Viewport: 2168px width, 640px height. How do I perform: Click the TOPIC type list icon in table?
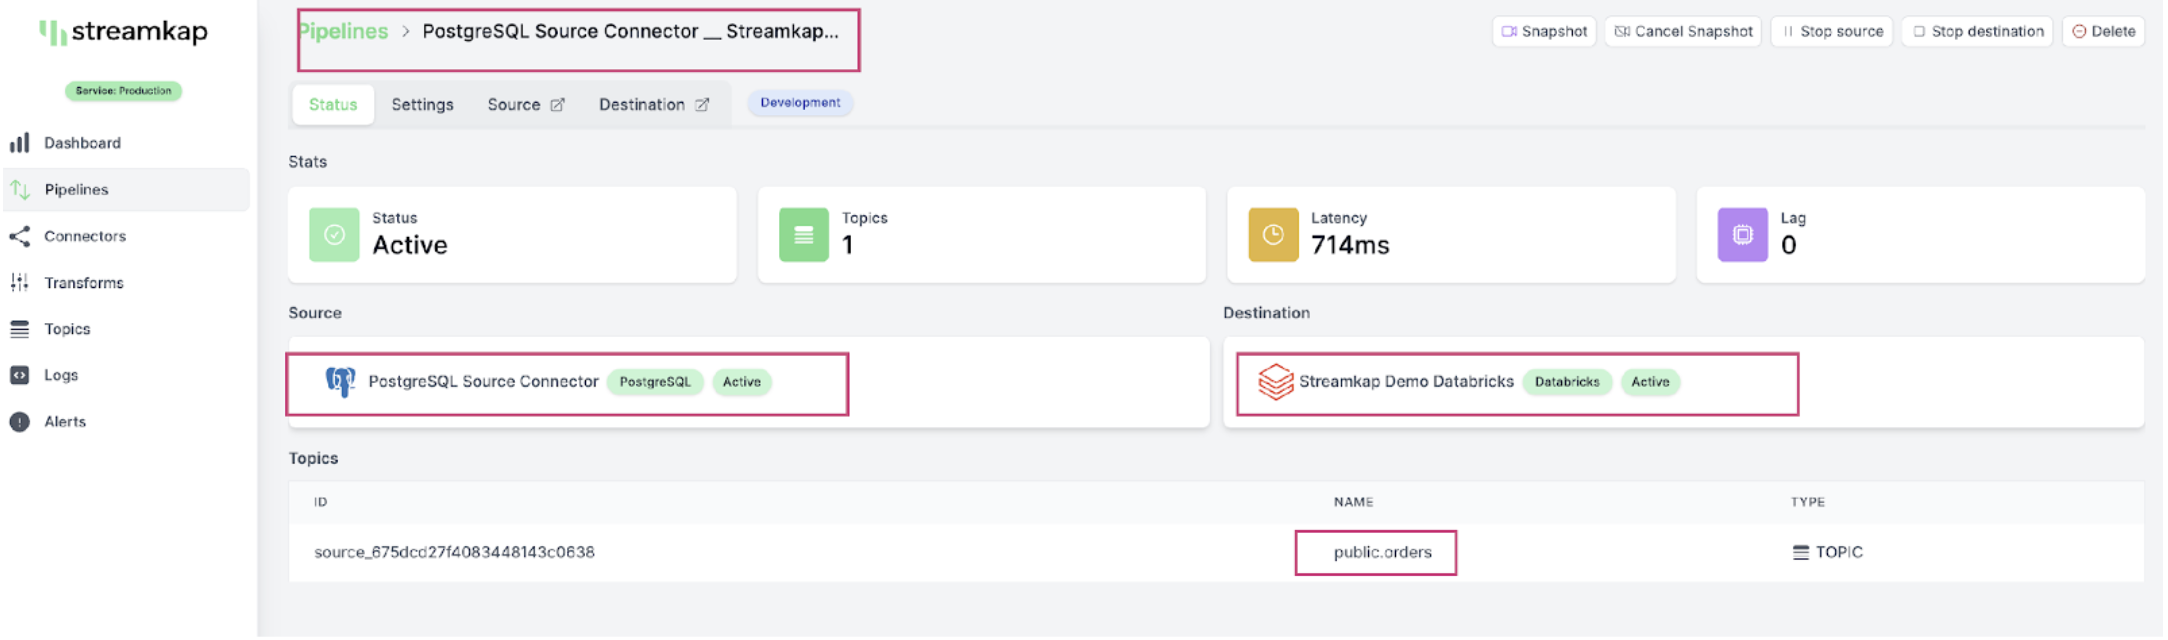click(x=1801, y=552)
